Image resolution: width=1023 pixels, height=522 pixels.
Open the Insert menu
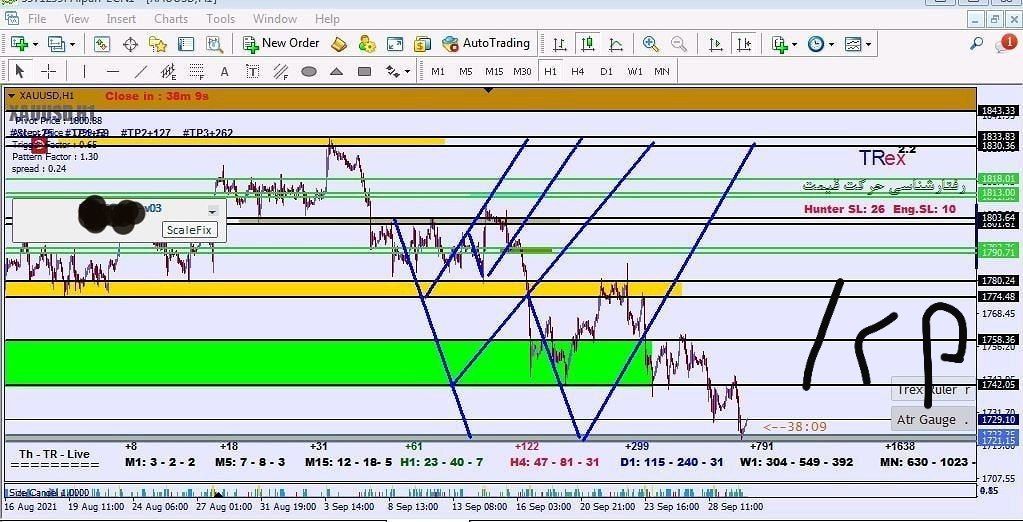point(121,18)
